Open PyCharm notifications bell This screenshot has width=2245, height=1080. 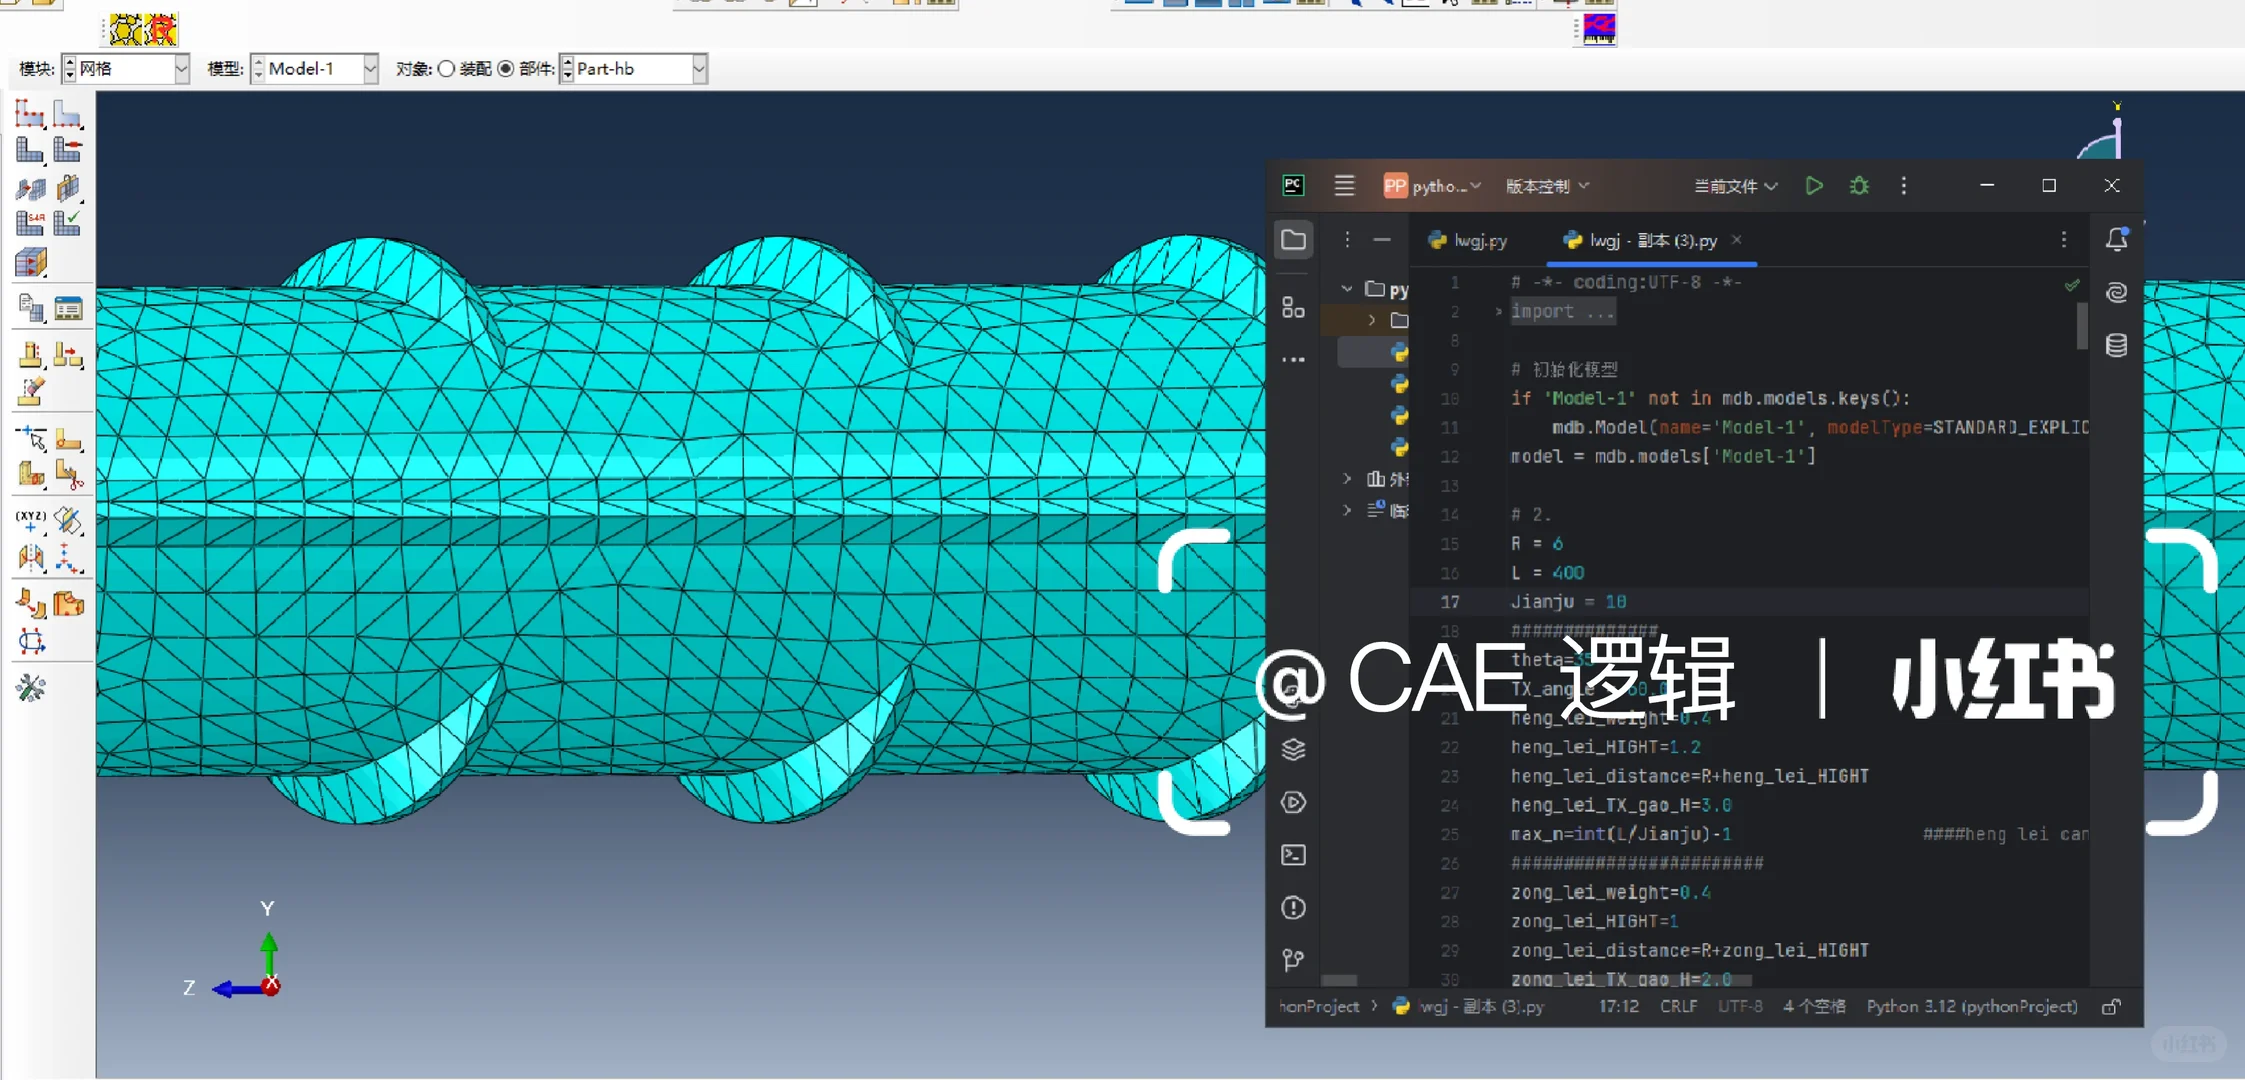pyautogui.click(x=2116, y=240)
